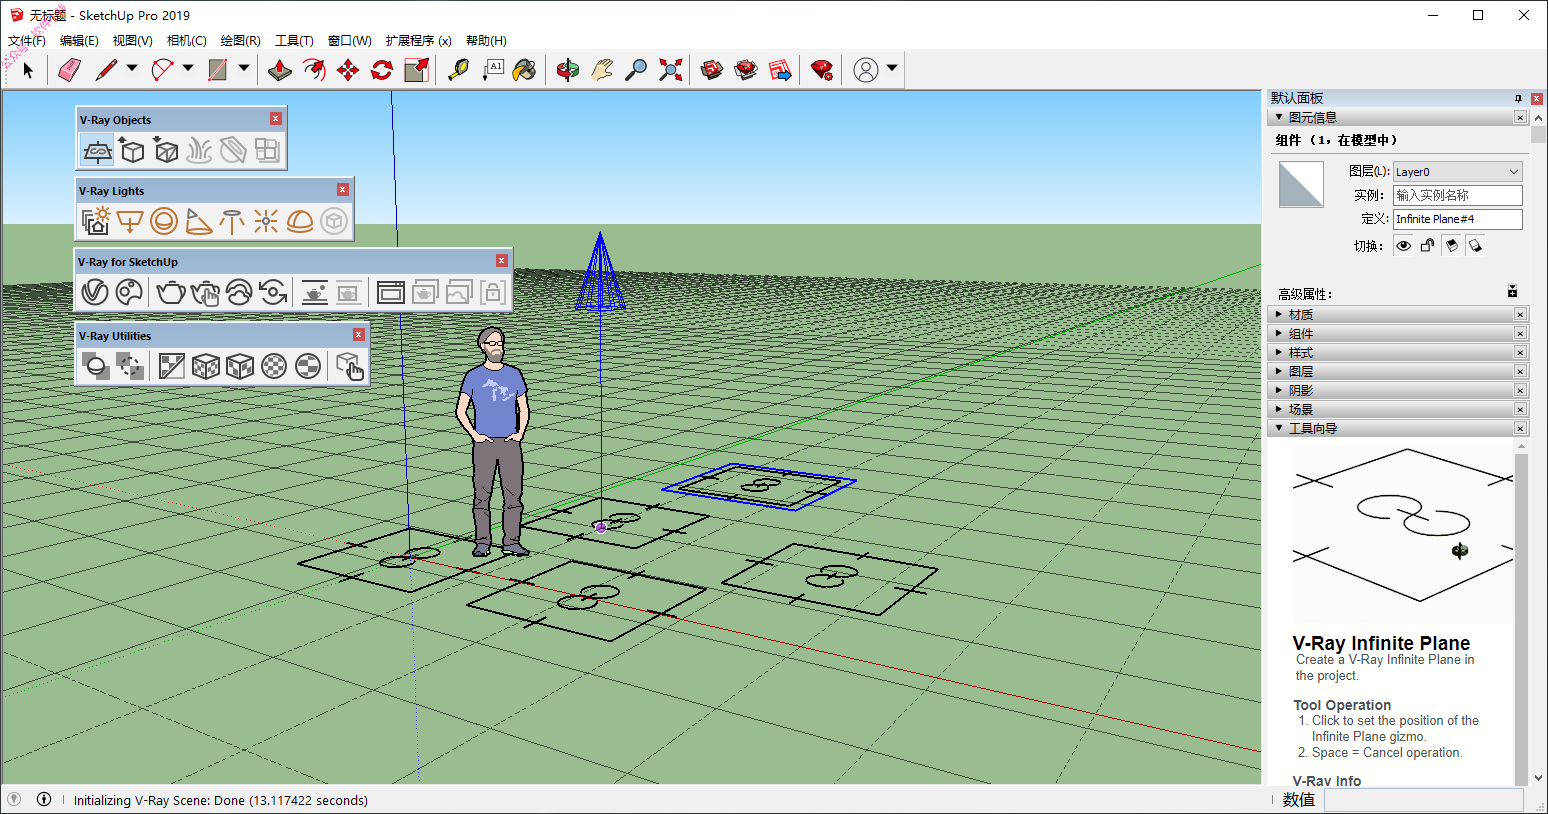Toggle the lock icon in 图元信息
This screenshot has width=1548, height=814.
[1427, 246]
